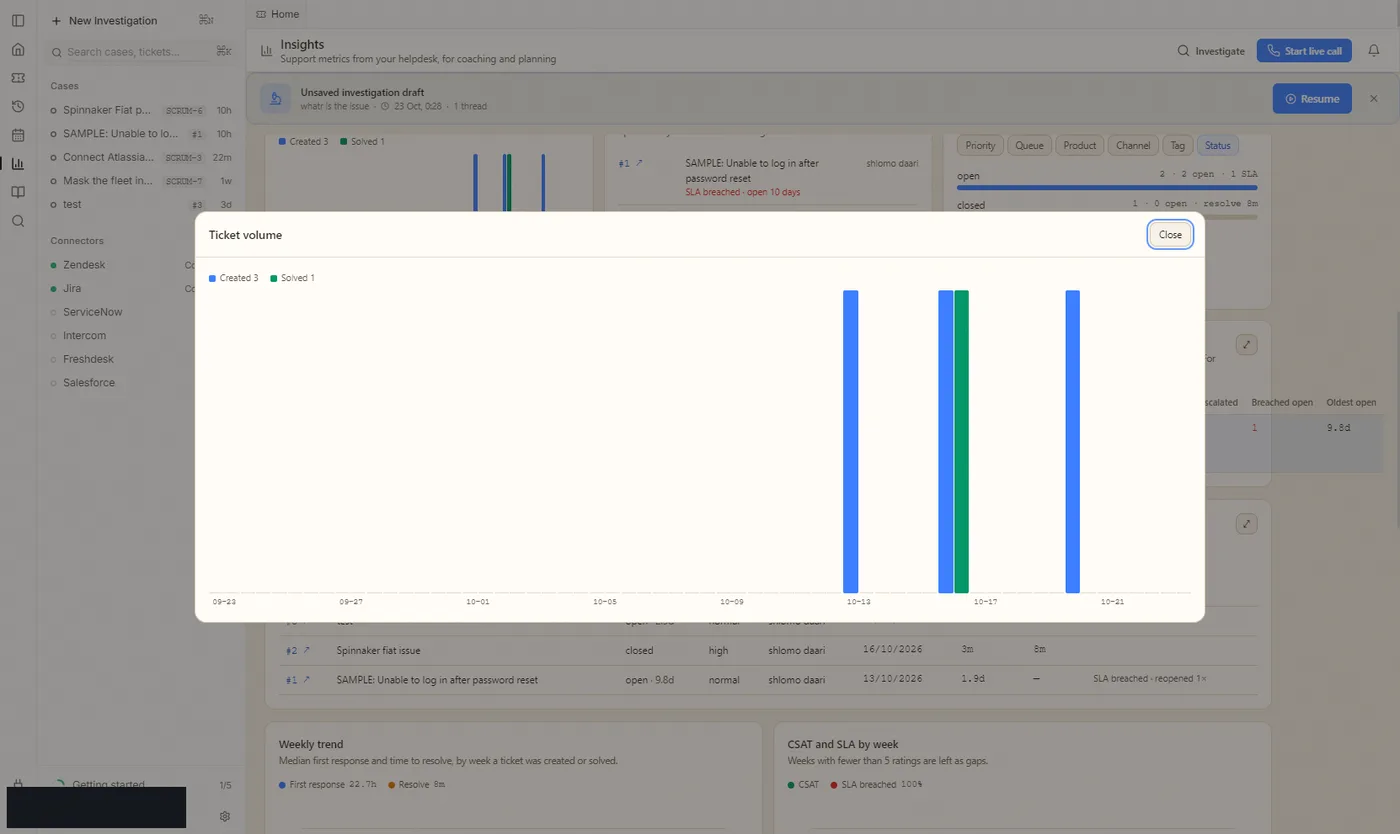1400x834 pixels.
Task: Open the Mask the fleet SCRUM-7 case
Action: click(140, 181)
